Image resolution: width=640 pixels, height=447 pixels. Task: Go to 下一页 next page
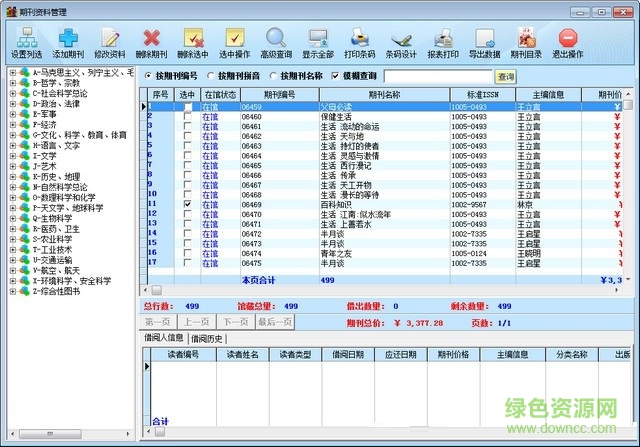(236, 322)
